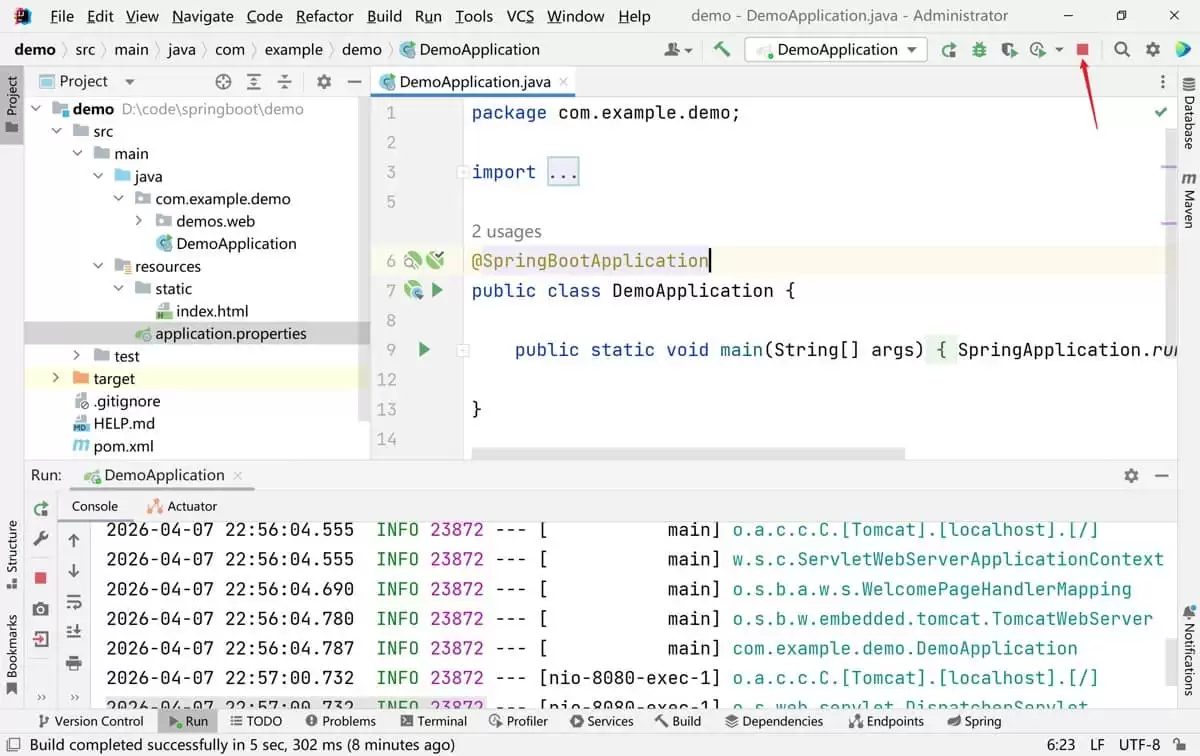Click the Up the stack trace arrow
This screenshot has width=1200, height=756.
click(74, 541)
